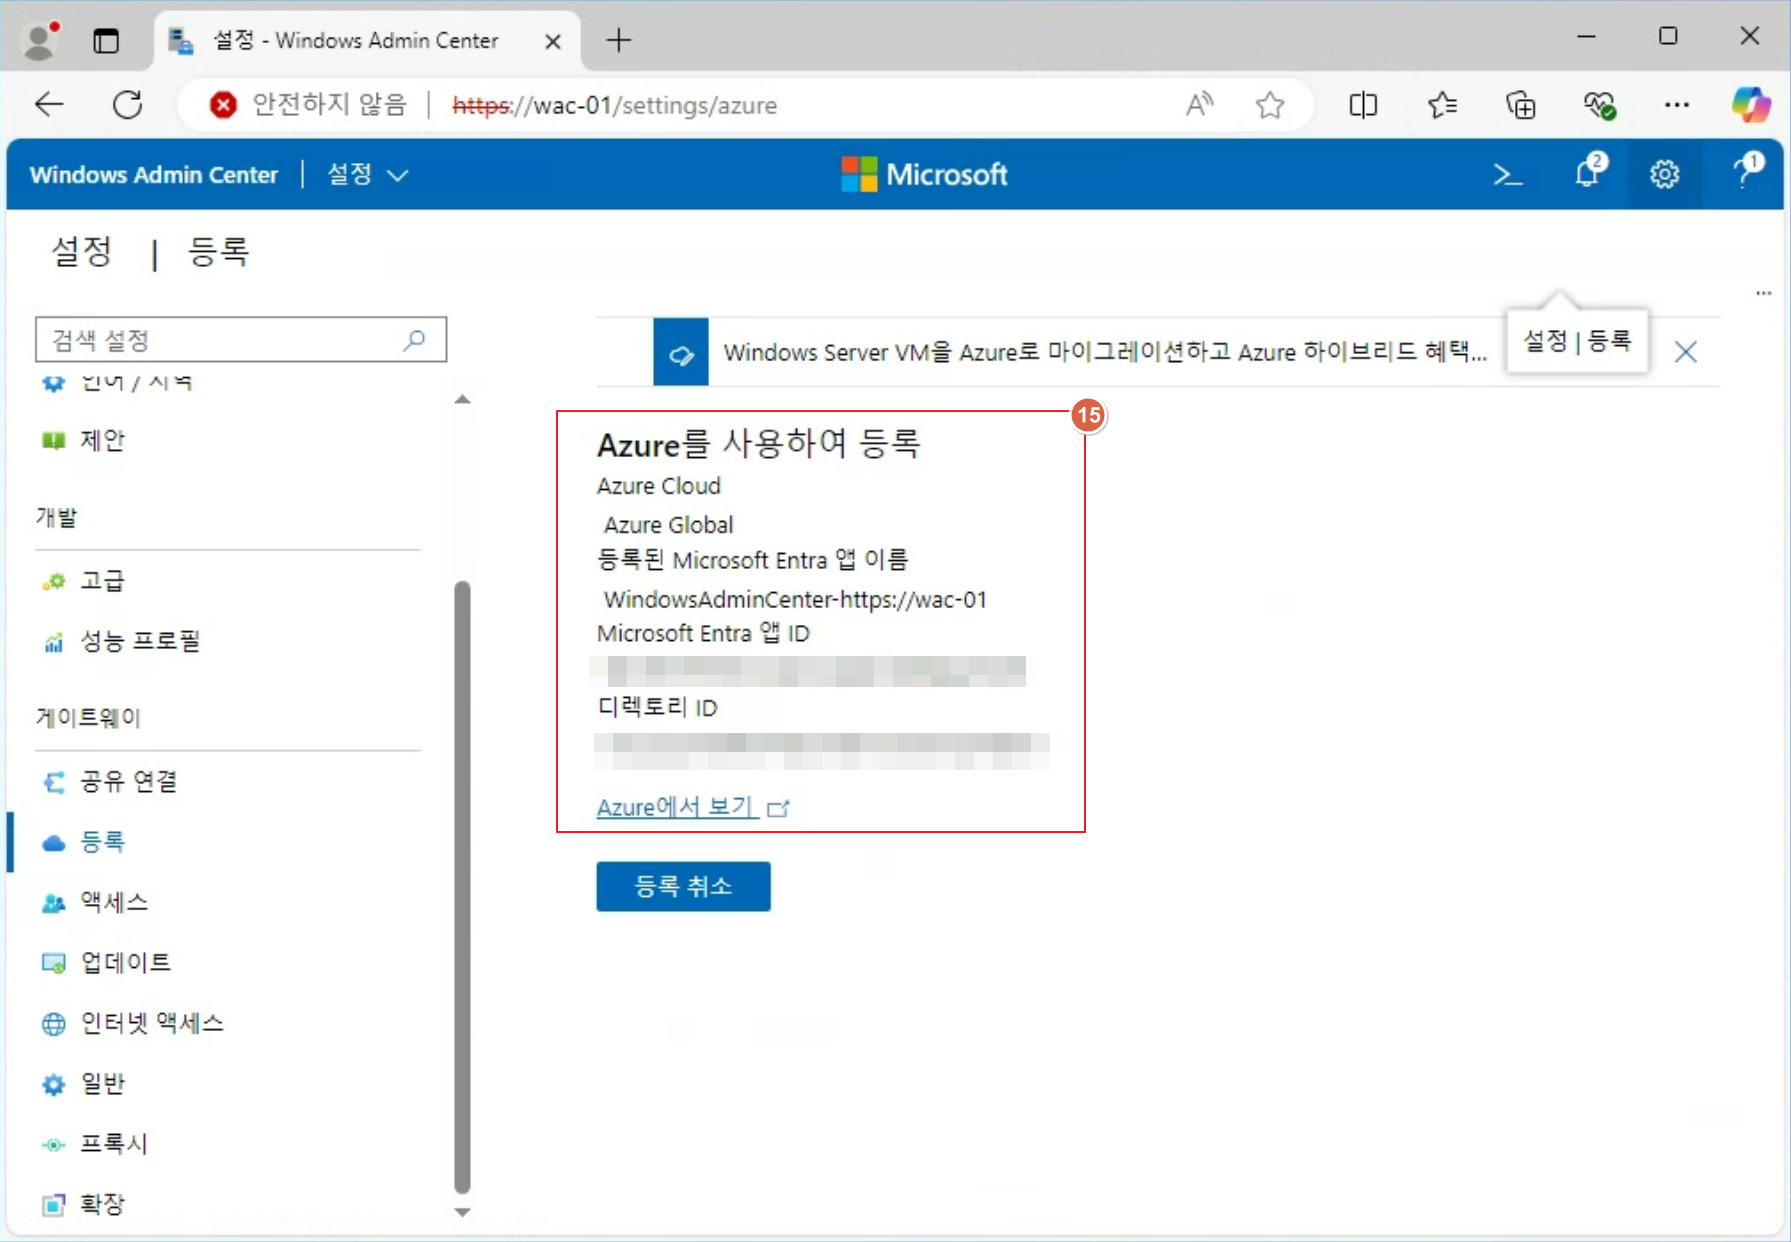This screenshot has height=1242, width=1791.
Task: Click the 등록 취소 button
Action: [x=683, y=887]
